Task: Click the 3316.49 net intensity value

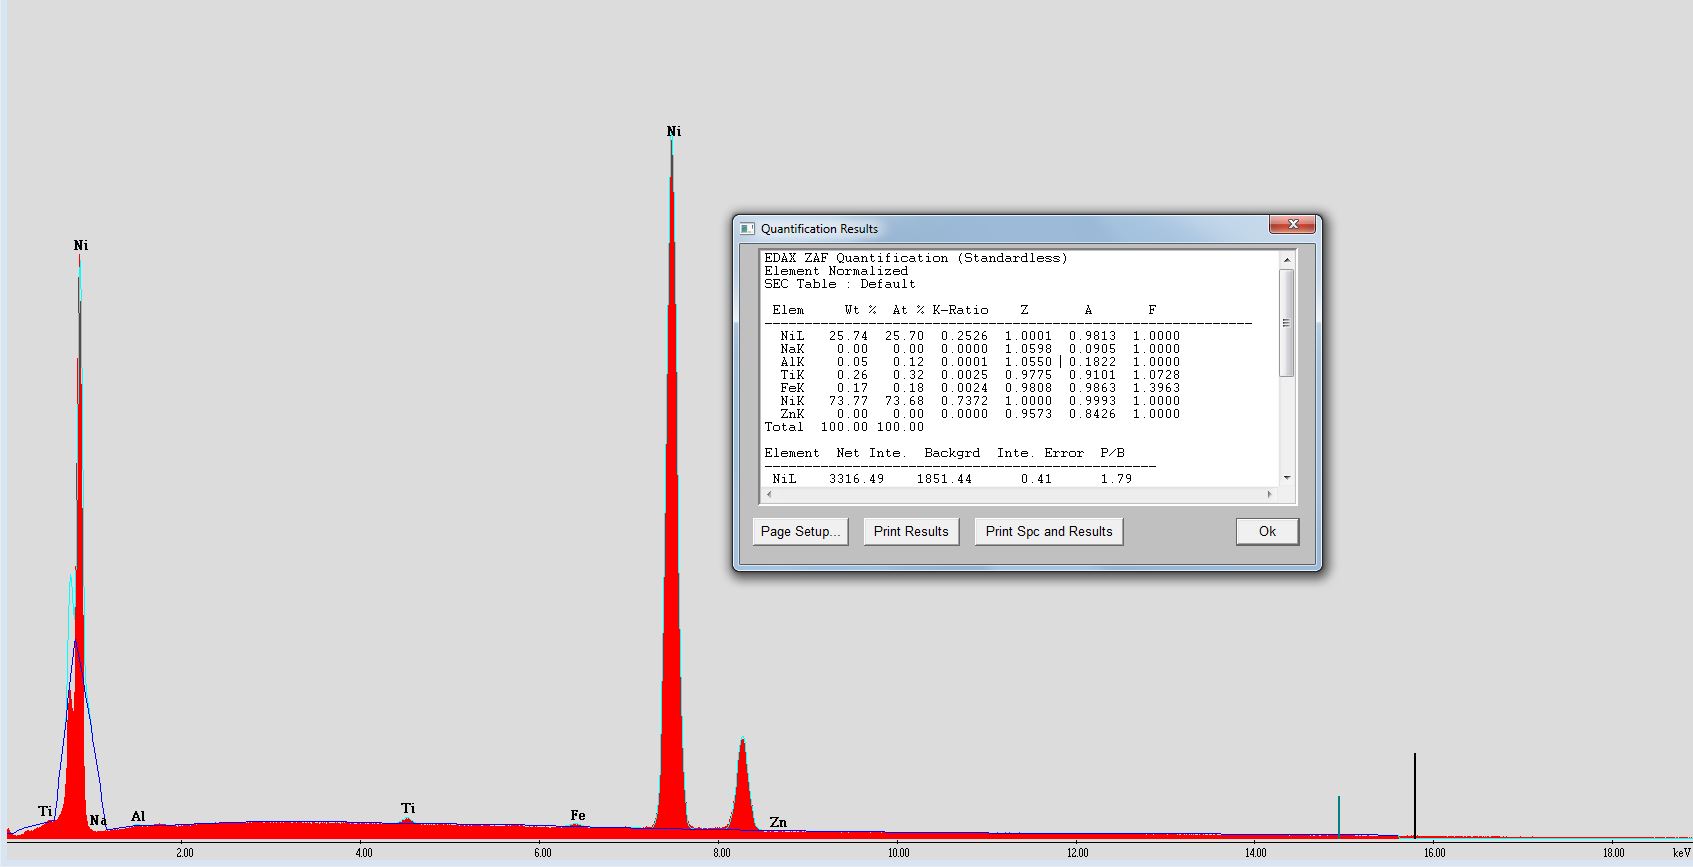Action: 856,479
